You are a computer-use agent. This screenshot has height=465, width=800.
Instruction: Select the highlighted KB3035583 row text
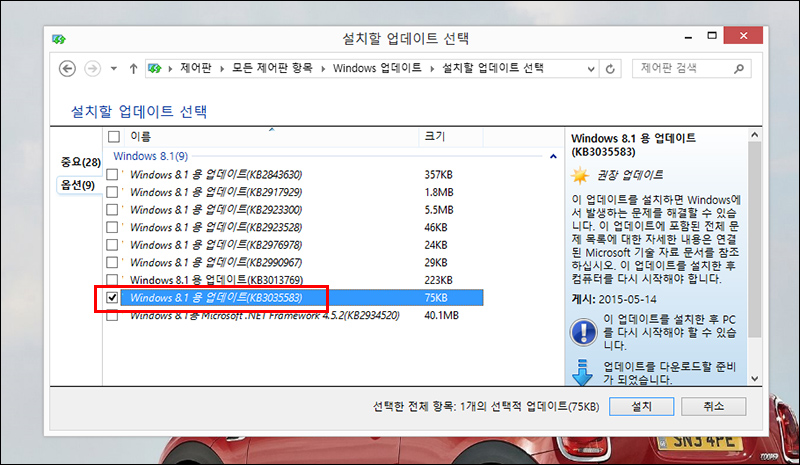tap(216, 298)
